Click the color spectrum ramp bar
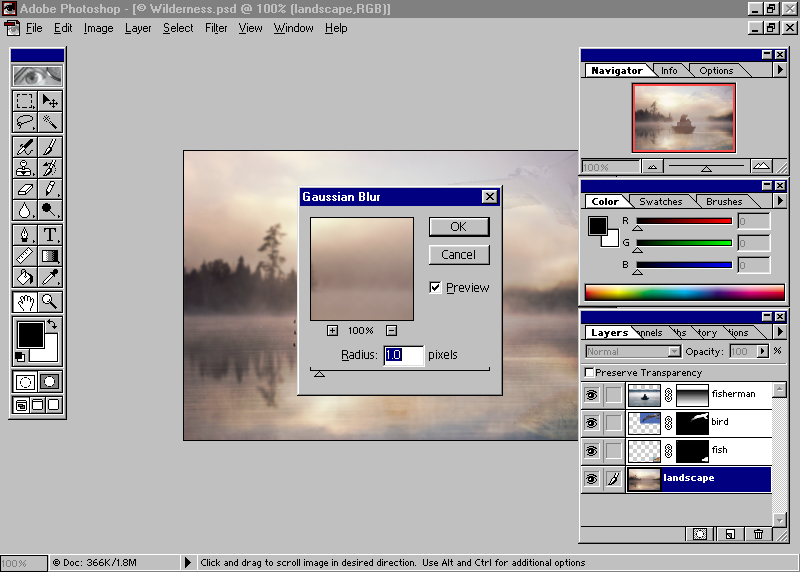 pyautogui.click(x=685, y=292)
